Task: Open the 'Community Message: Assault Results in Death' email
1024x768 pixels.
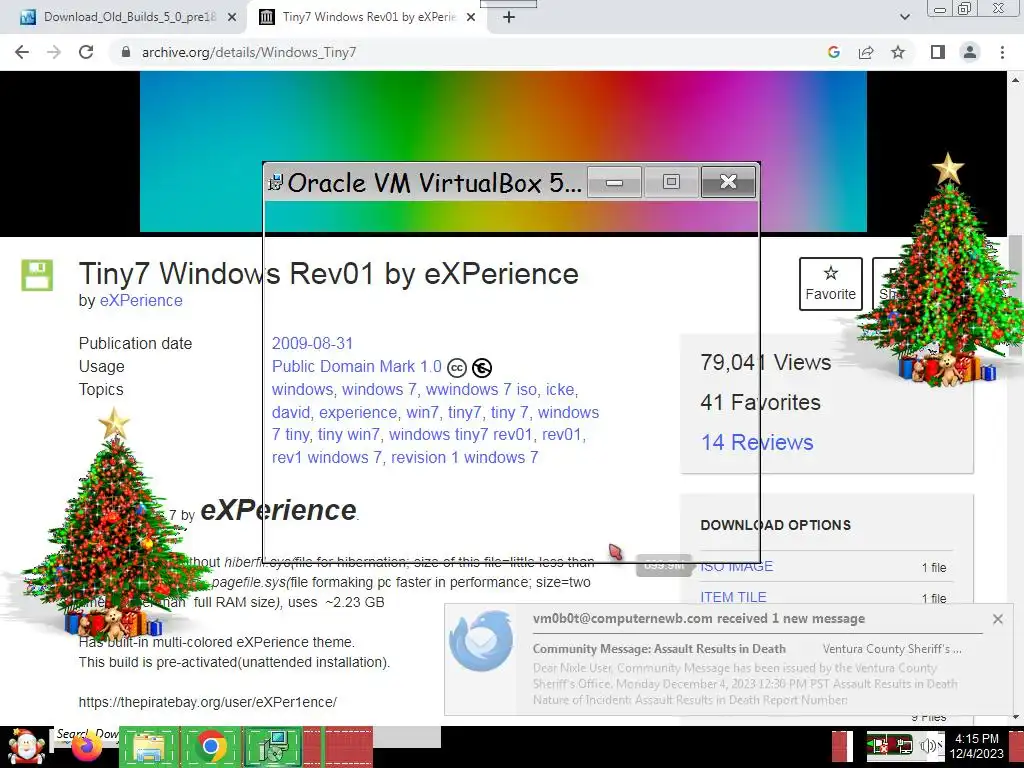Action: tap(659, 648)
